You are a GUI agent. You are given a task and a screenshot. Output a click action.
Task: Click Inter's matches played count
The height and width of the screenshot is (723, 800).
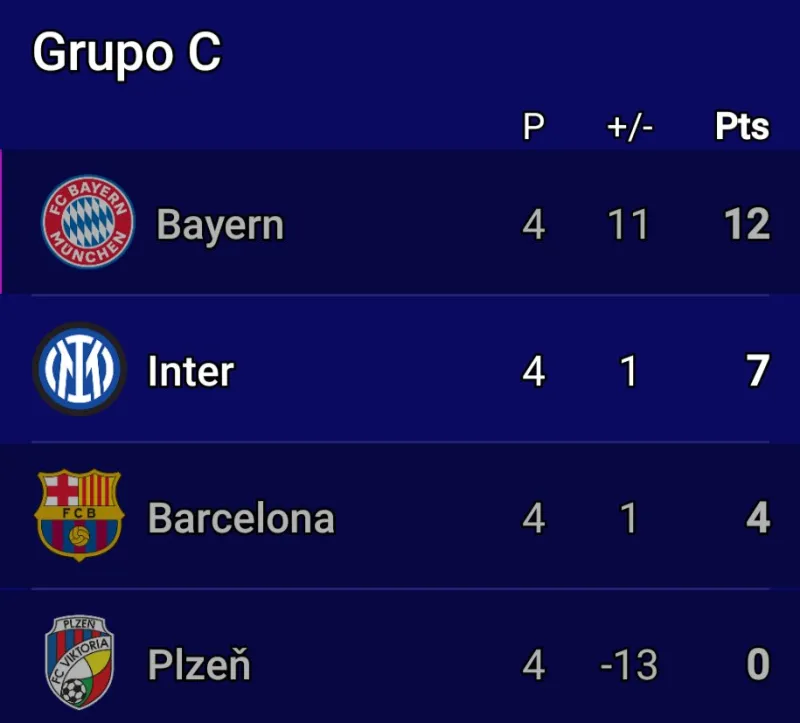click(534, 372)
